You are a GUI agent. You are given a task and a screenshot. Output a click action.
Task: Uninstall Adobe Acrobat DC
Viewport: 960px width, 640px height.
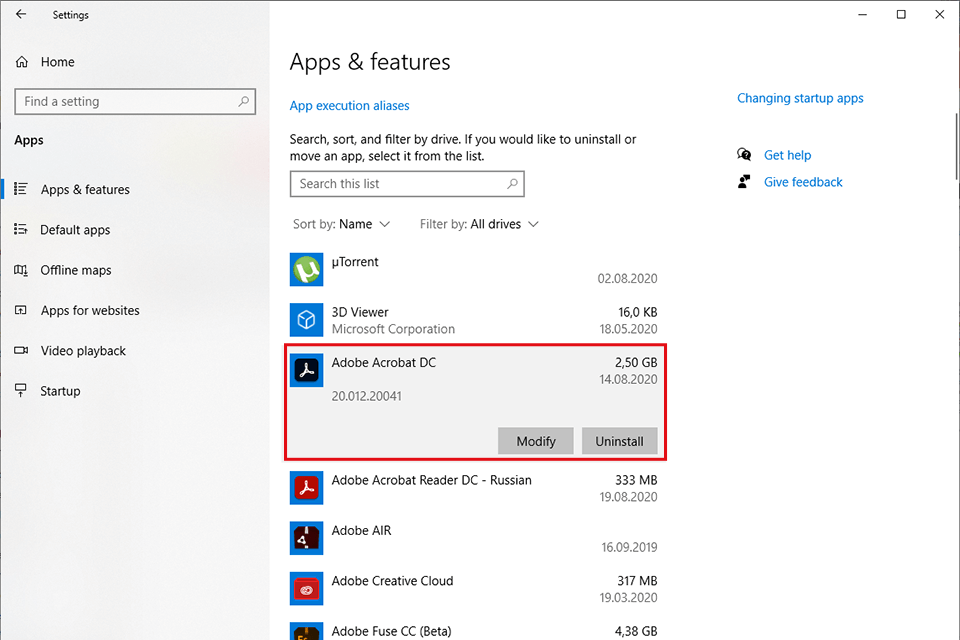point(619,441)
